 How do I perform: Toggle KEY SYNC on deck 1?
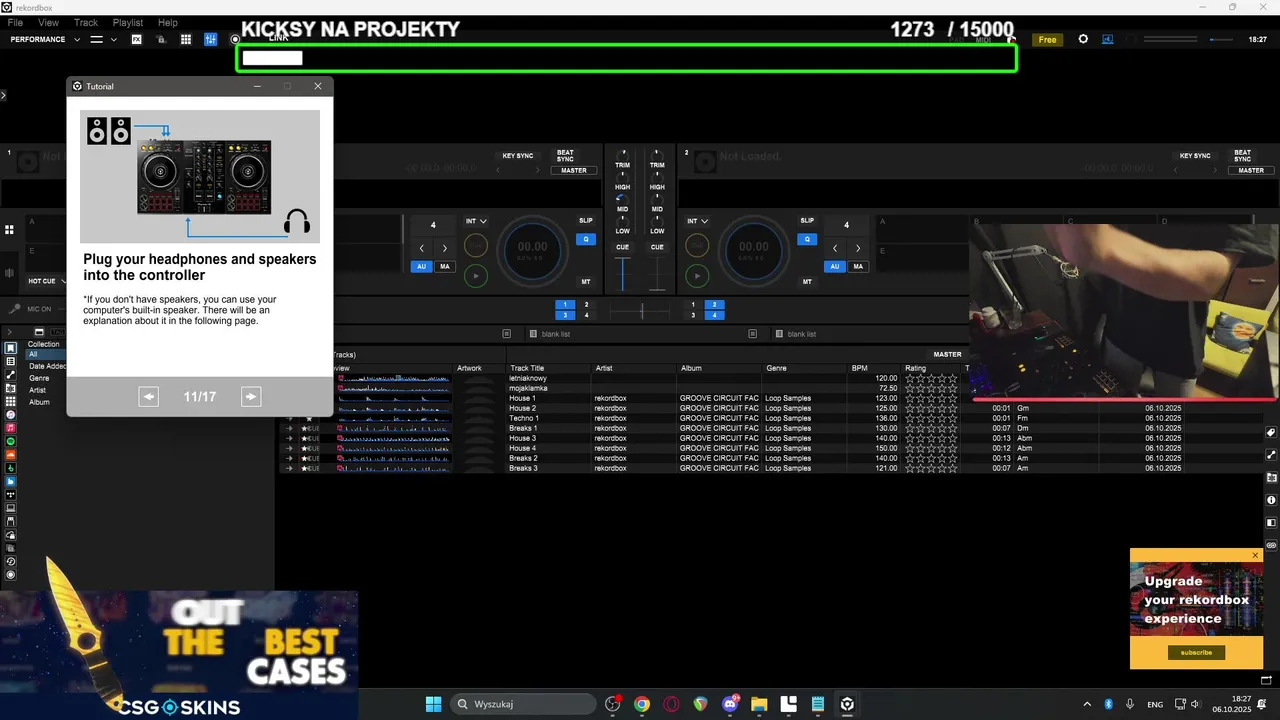[517, 156]
